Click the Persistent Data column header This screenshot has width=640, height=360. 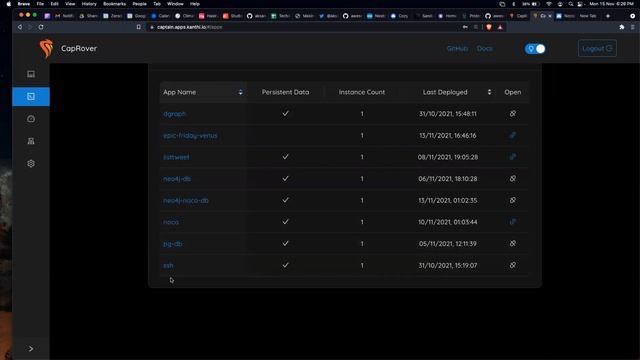click(x=285, y=92)
